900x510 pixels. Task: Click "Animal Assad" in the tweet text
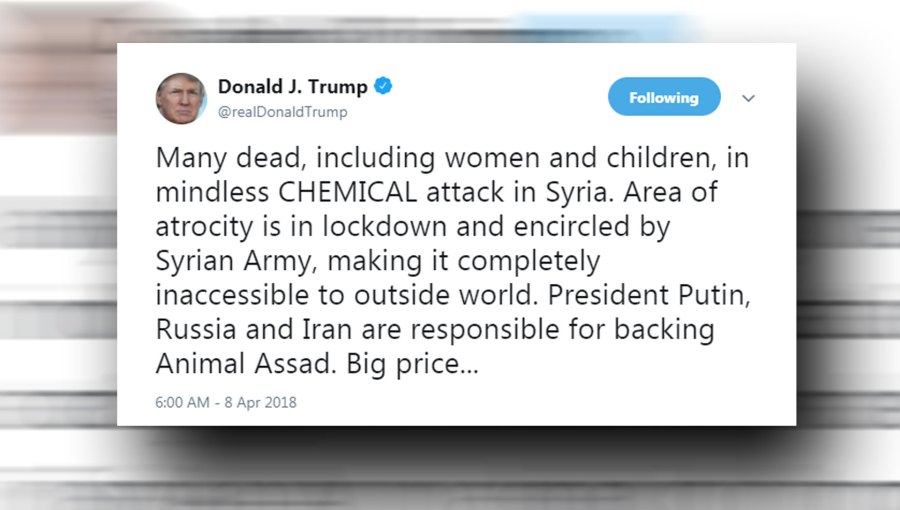[x=242, y=364]
